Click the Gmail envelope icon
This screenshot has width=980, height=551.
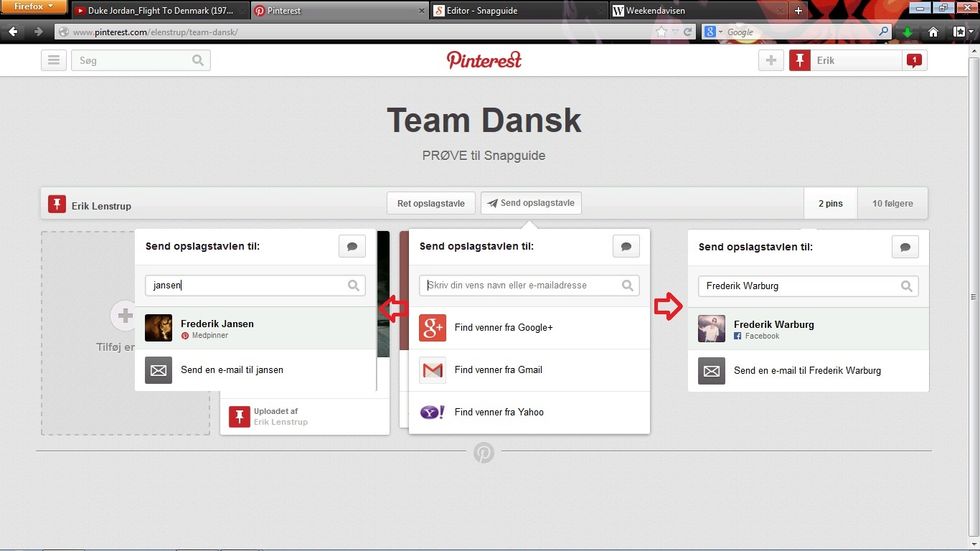(x=432, y=370)
